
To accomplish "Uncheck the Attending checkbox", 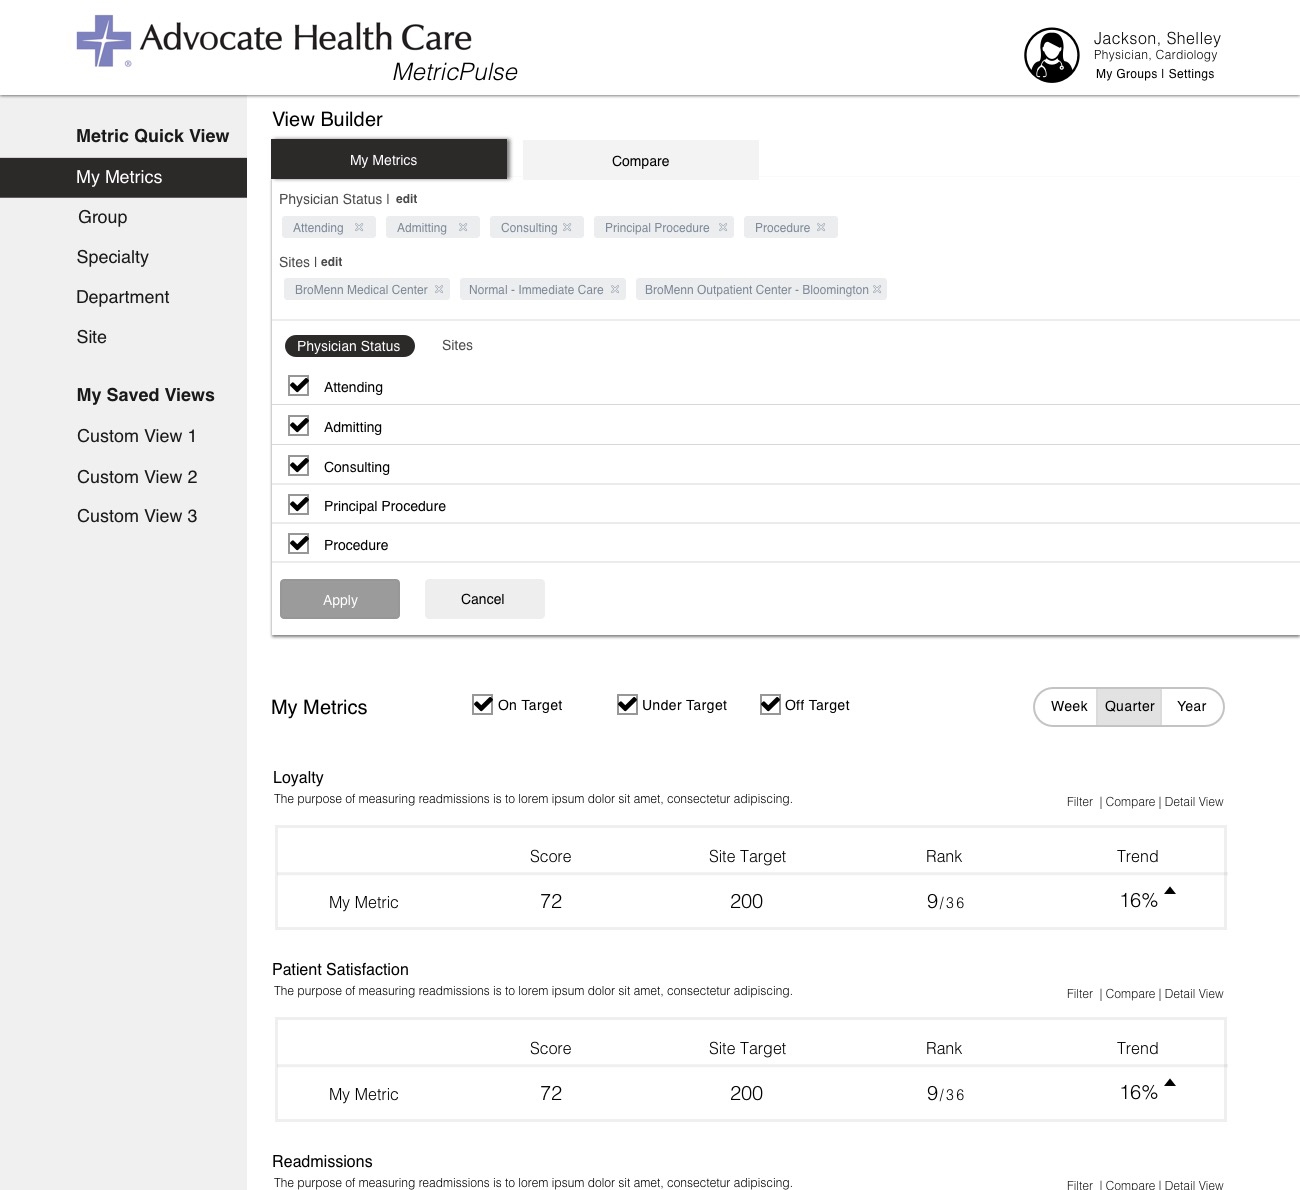I will (x=298, y=386).
